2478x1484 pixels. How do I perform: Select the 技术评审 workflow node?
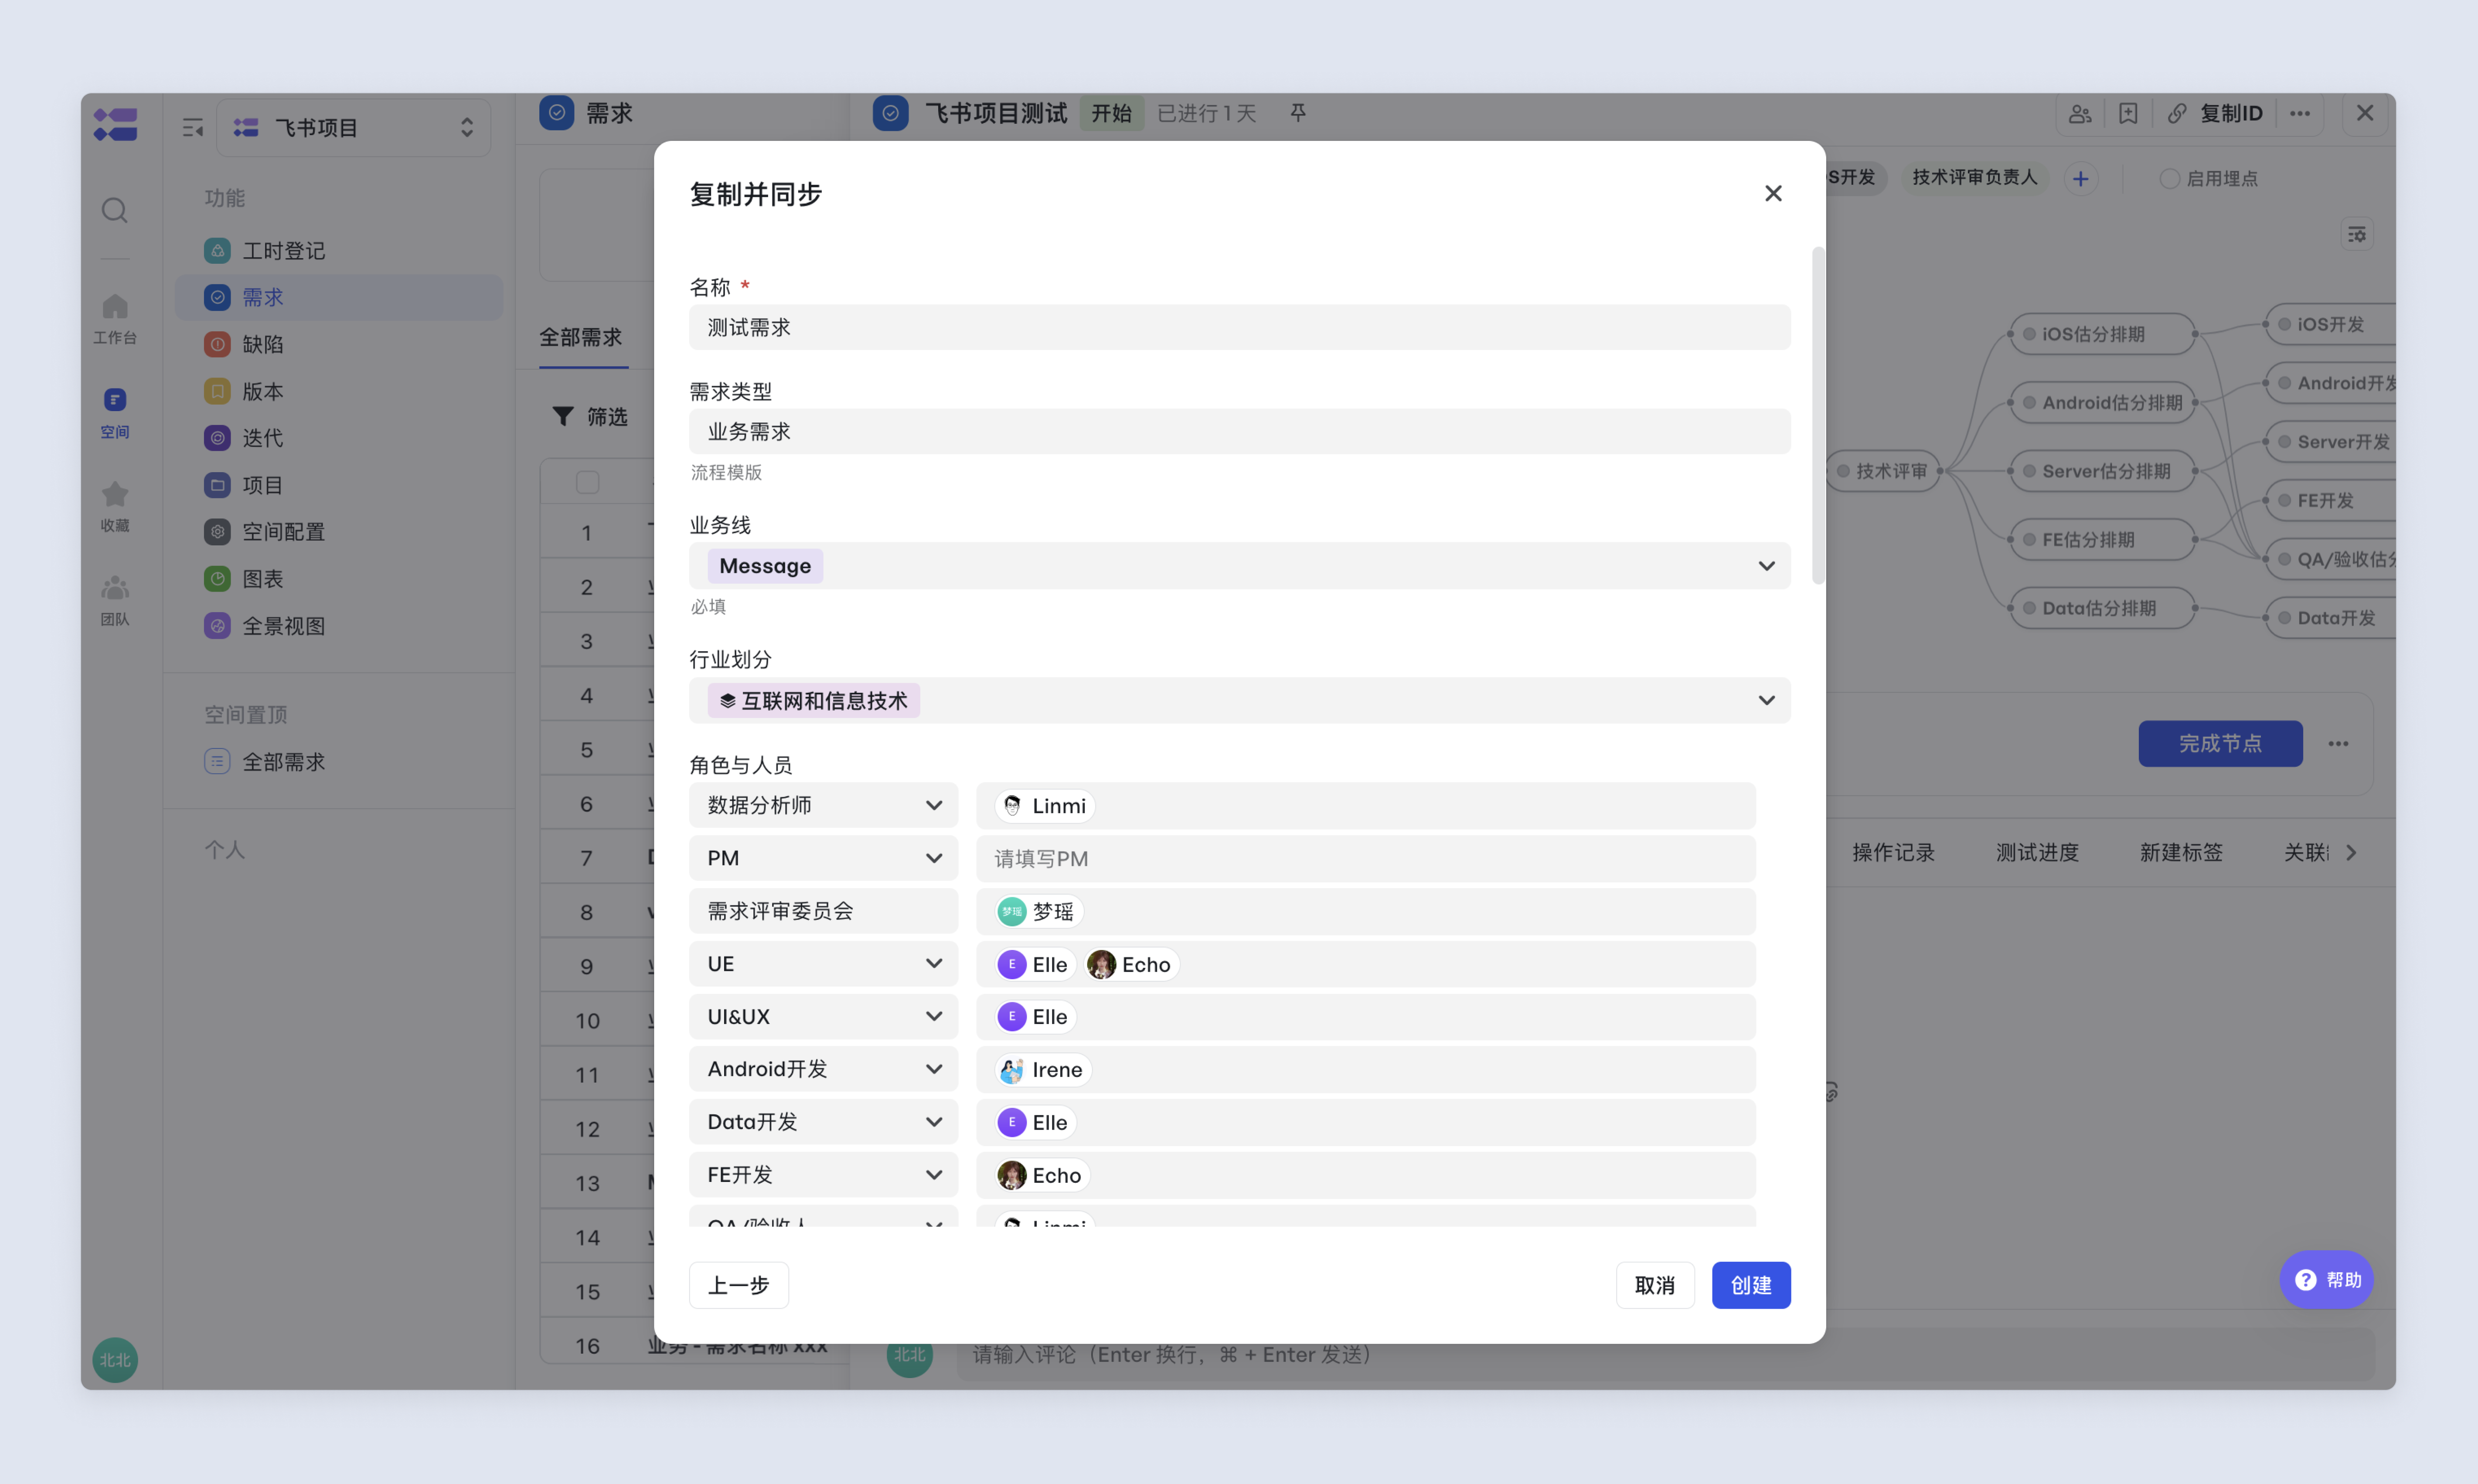point(1884,471)
